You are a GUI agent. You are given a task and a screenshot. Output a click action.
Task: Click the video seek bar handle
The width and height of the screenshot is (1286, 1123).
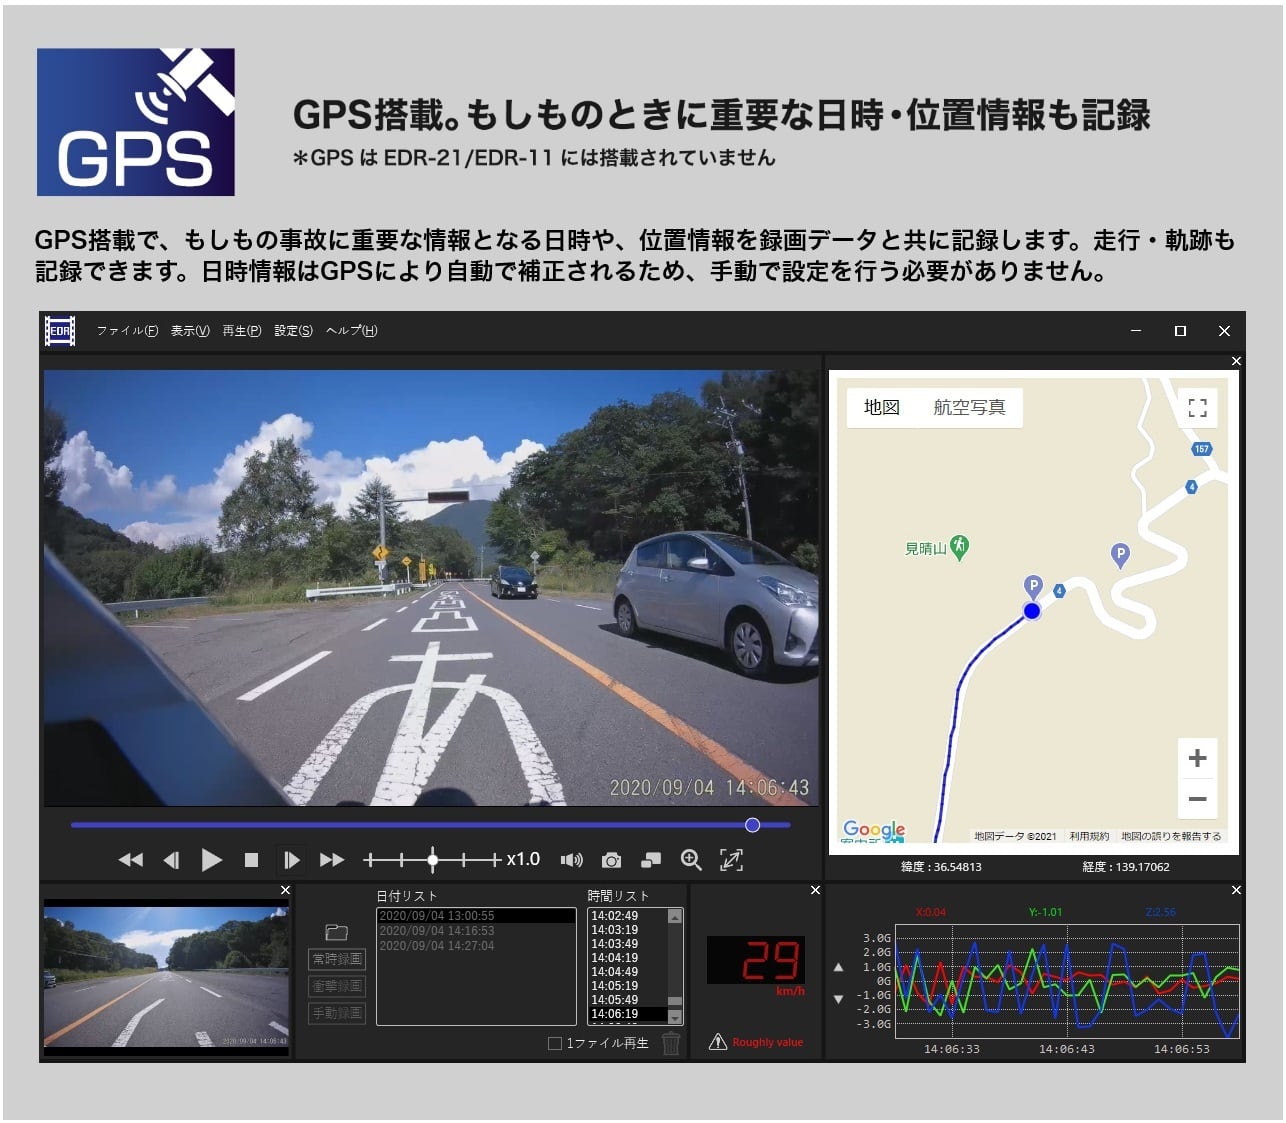pyautogui.click(x=752, y=825)
